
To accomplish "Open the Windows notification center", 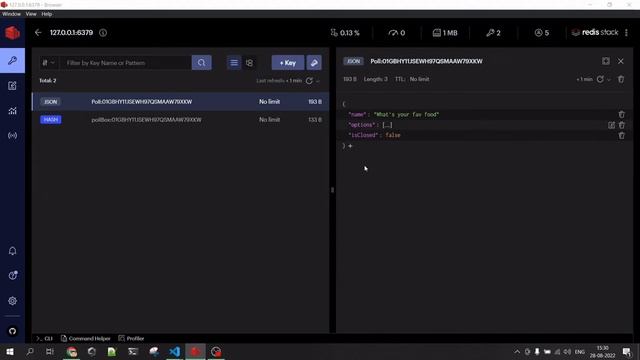I will click(x=627, y=351).
